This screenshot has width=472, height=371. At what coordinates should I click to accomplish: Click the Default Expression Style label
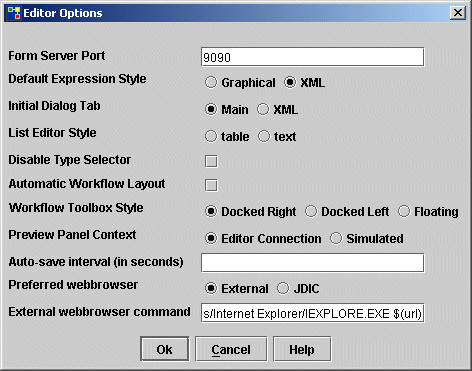pyautogui.click(x=77, y=79)
